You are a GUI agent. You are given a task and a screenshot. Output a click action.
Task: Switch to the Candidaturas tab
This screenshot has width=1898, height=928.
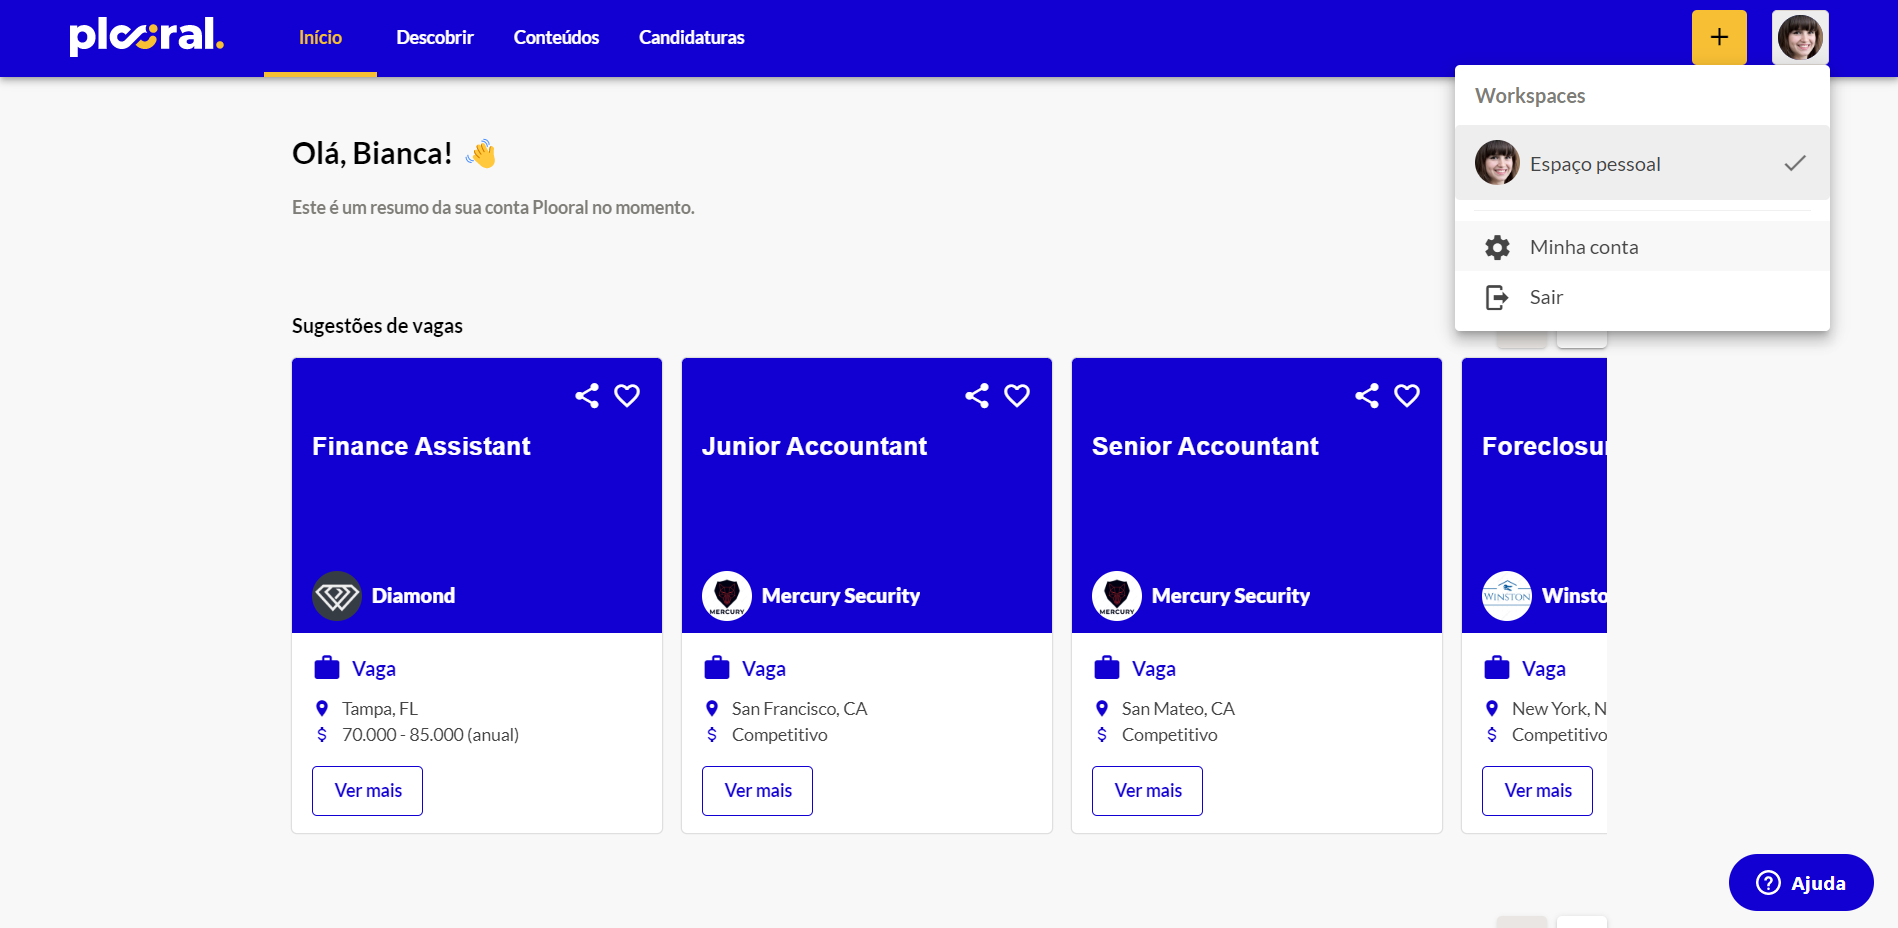pos(692,37)
